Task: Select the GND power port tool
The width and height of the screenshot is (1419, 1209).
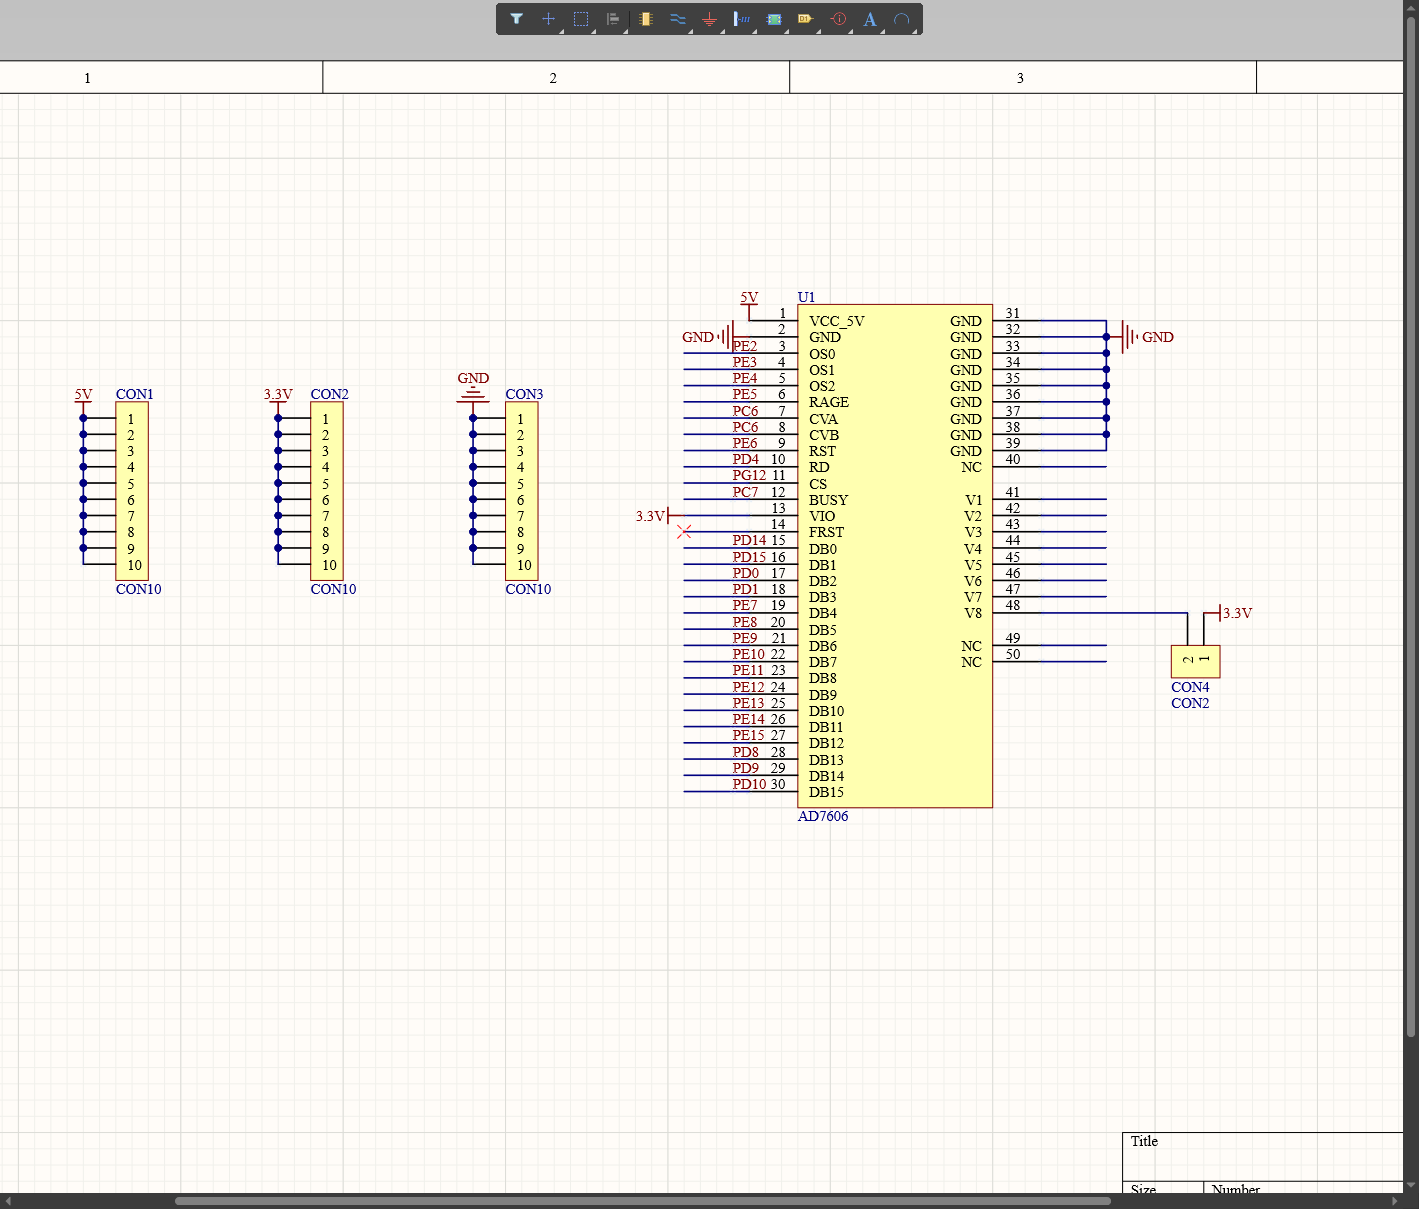Action: click(709, 19)
